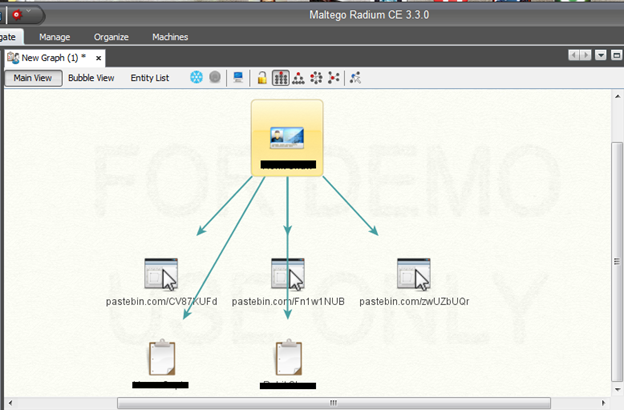Select the yellow highlighted person entity node

287,138
